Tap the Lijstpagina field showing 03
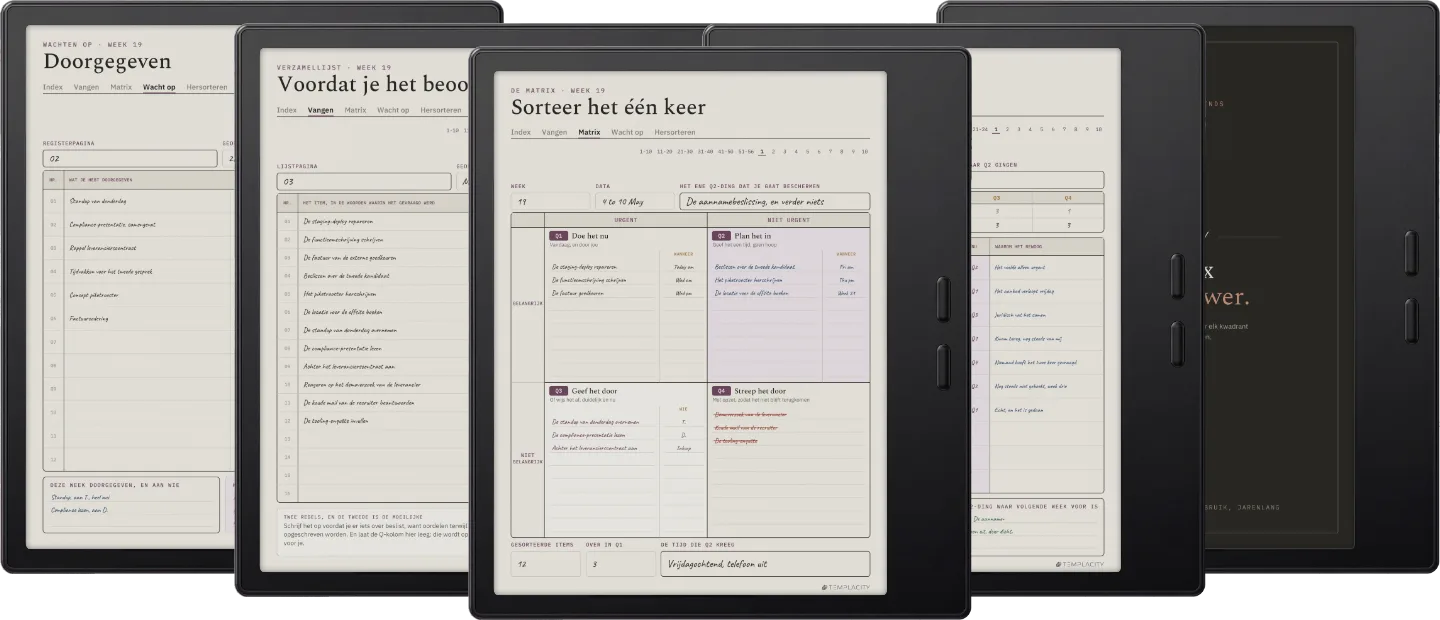The image size is (1440, 620). [x=364, y=182]
